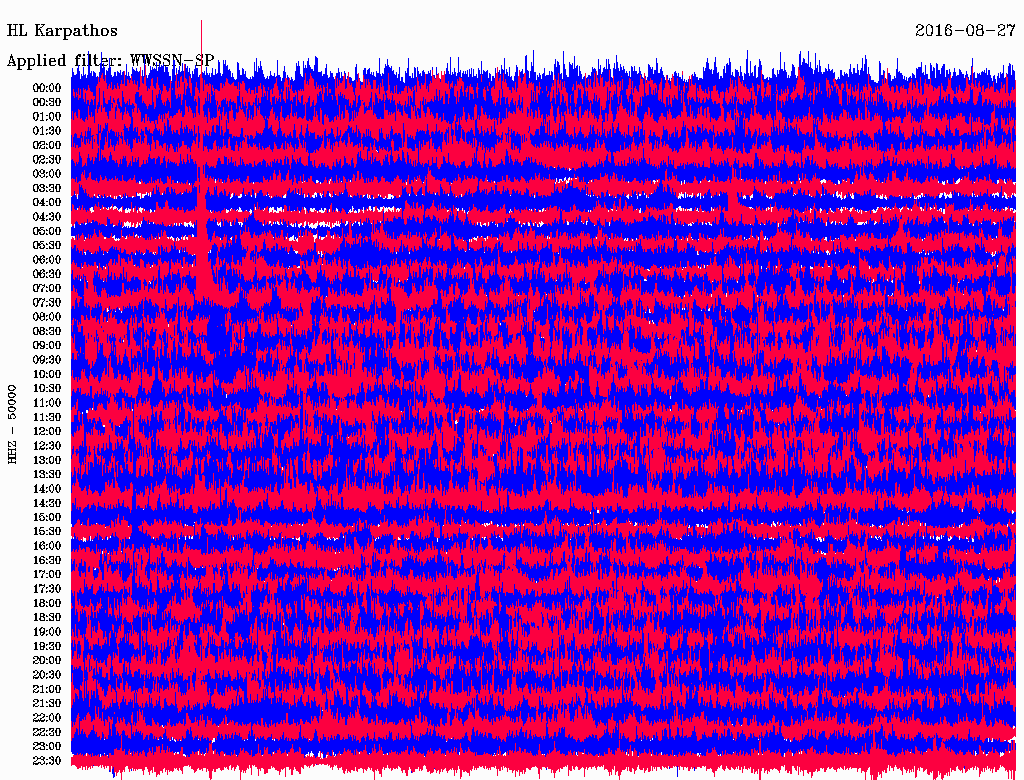Image resolution: width=1024 pixels, height=780 pixels.
Task: Select the 01:30 time label
Action: click(47, 131)
